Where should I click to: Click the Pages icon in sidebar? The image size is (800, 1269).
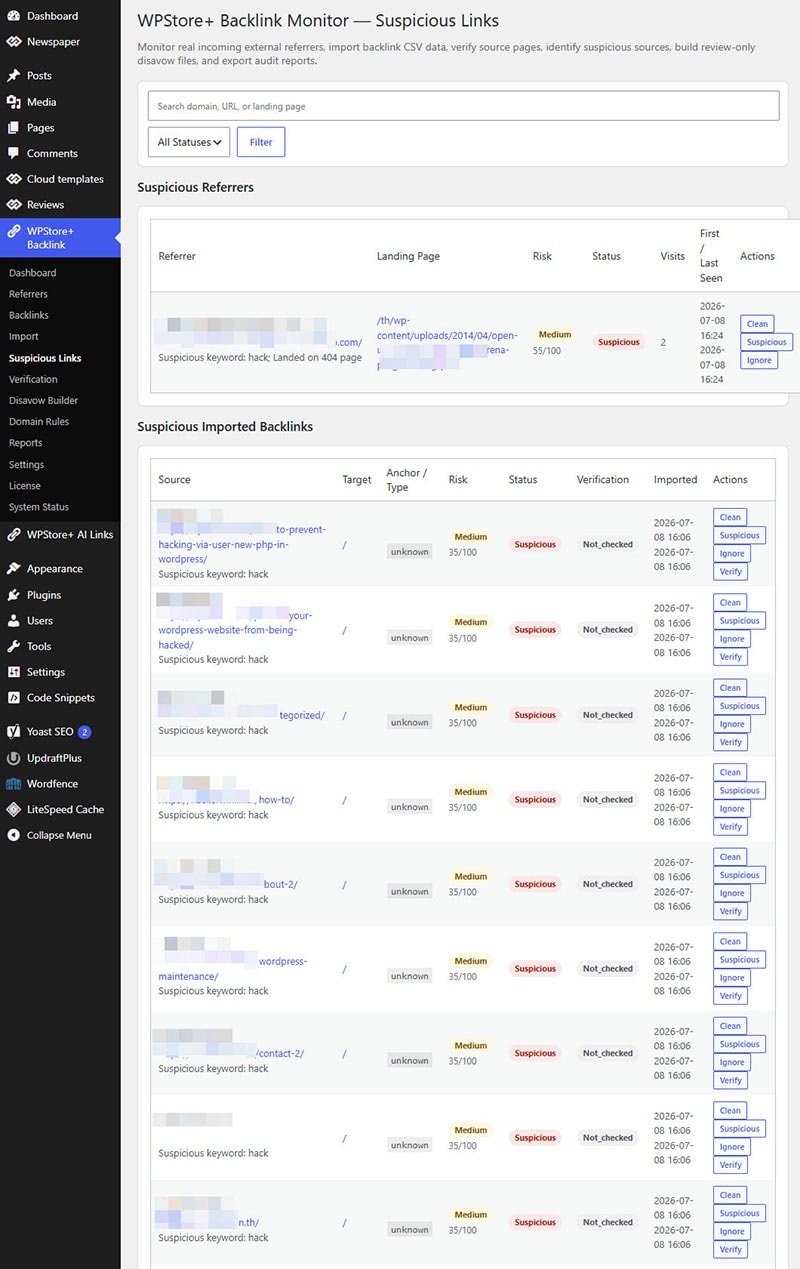(13, 128)
